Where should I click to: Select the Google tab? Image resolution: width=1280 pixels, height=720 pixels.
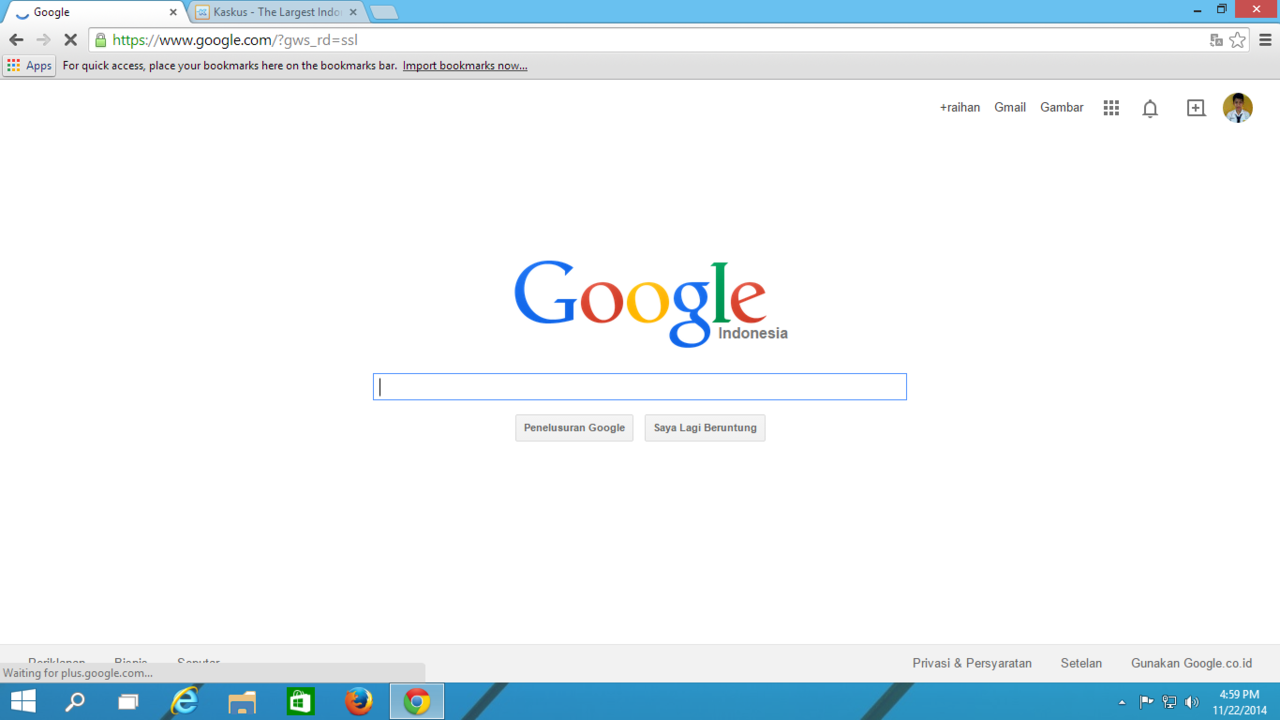(x=95, y=12)
